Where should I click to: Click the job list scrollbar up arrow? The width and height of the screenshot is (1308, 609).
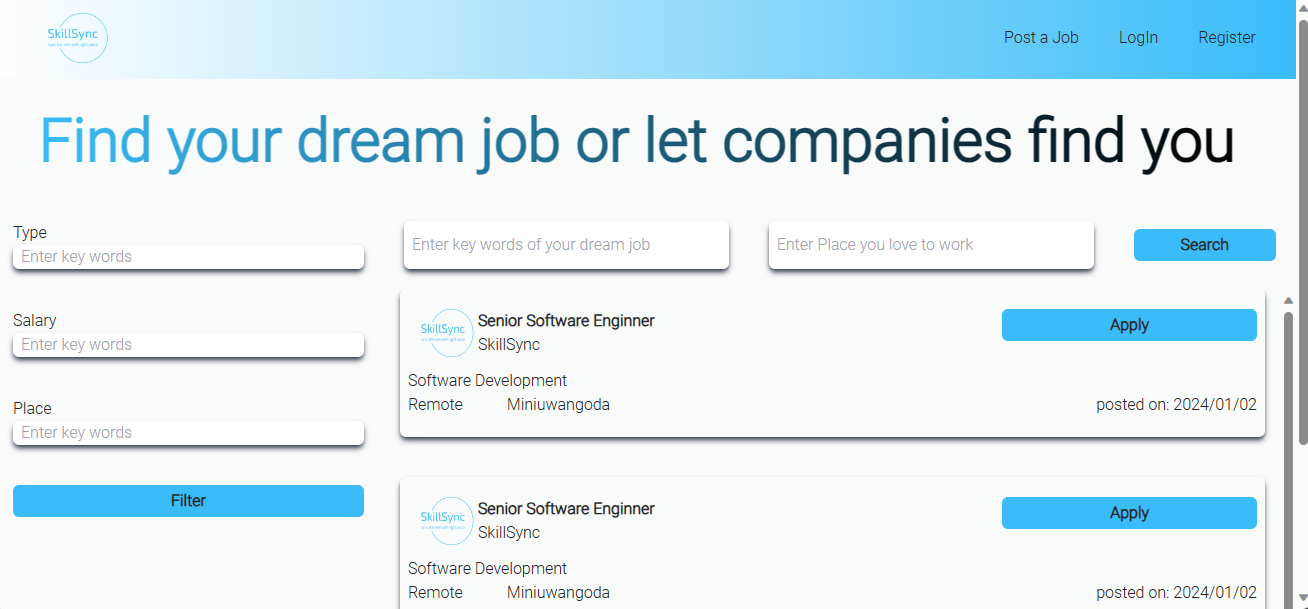pyautogui.click(x=1288, y=300)
